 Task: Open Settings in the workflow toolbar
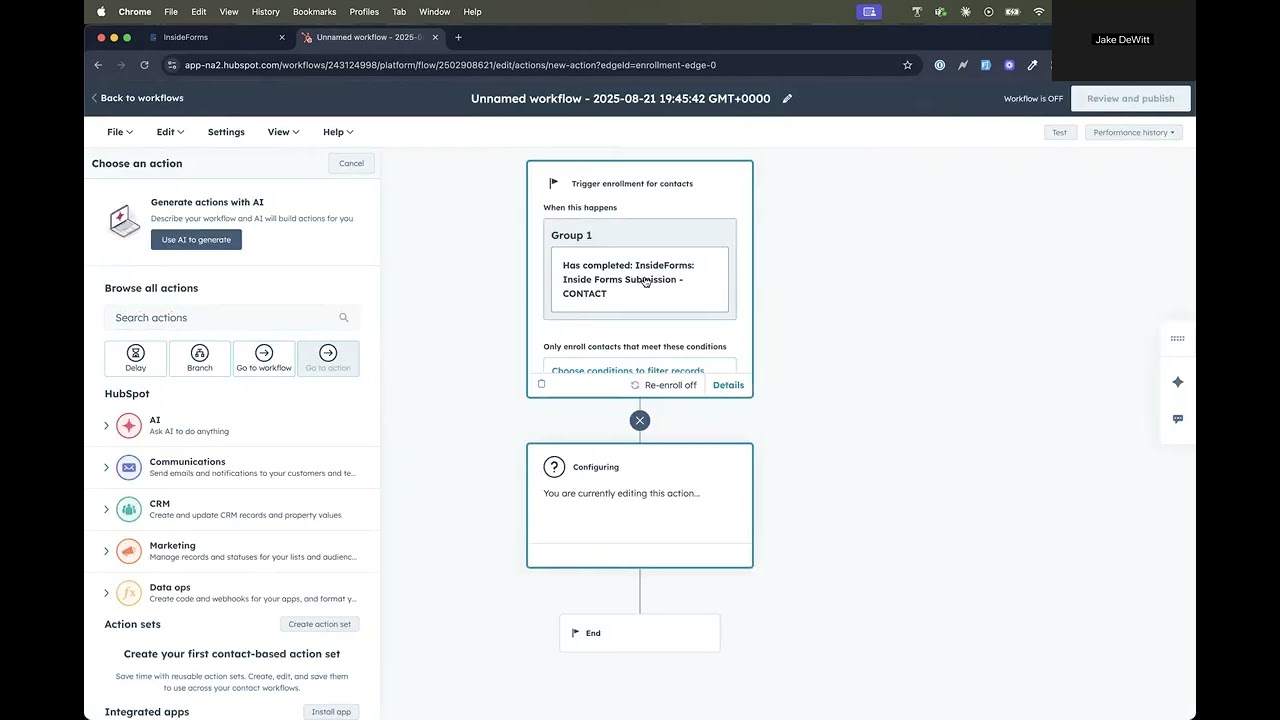[226, 132]
